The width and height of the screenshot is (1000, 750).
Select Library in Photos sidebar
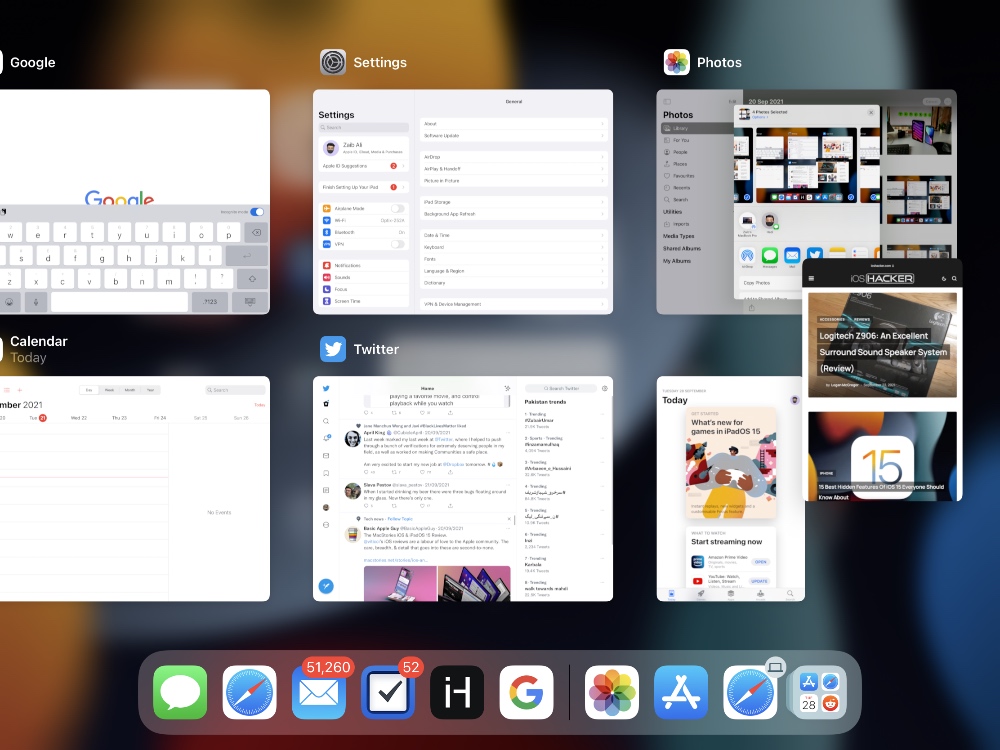(696, 128)
